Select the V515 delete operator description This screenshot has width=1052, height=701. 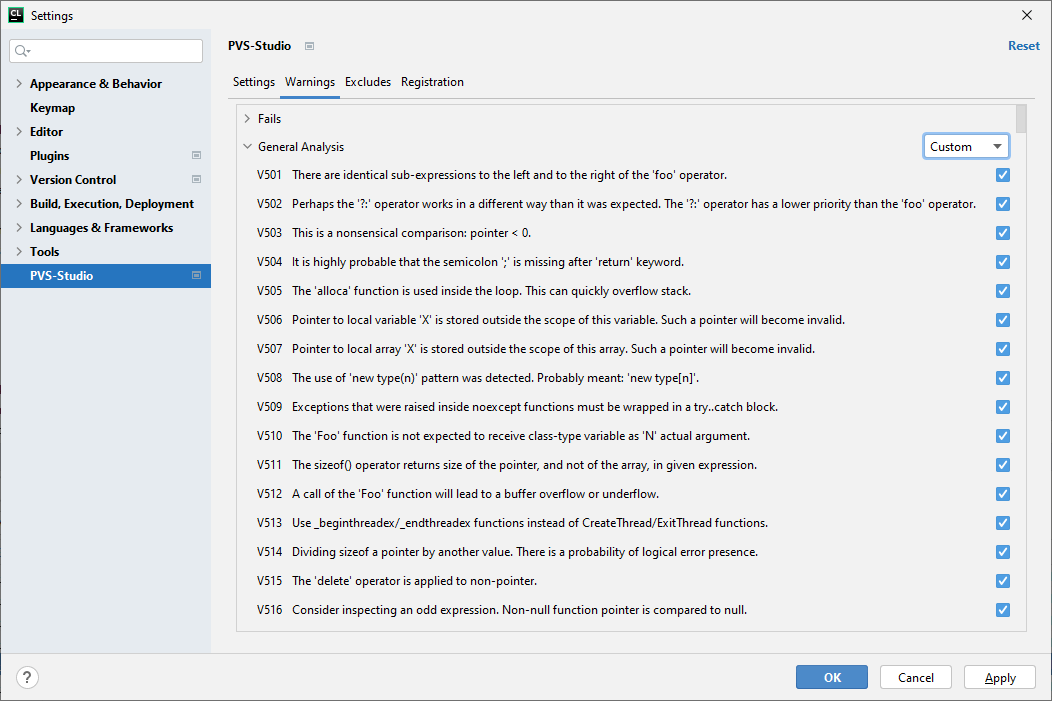coord(414,581)
